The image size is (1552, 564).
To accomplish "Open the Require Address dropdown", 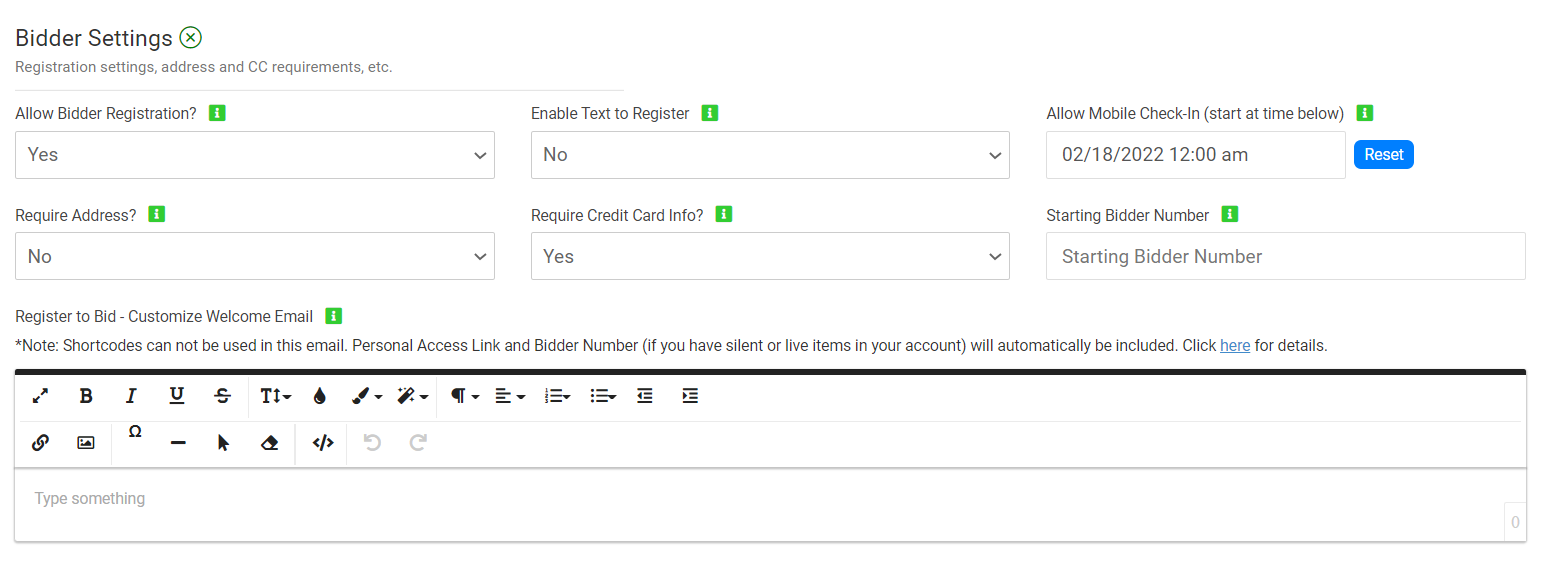I will [x=255, y=256].
